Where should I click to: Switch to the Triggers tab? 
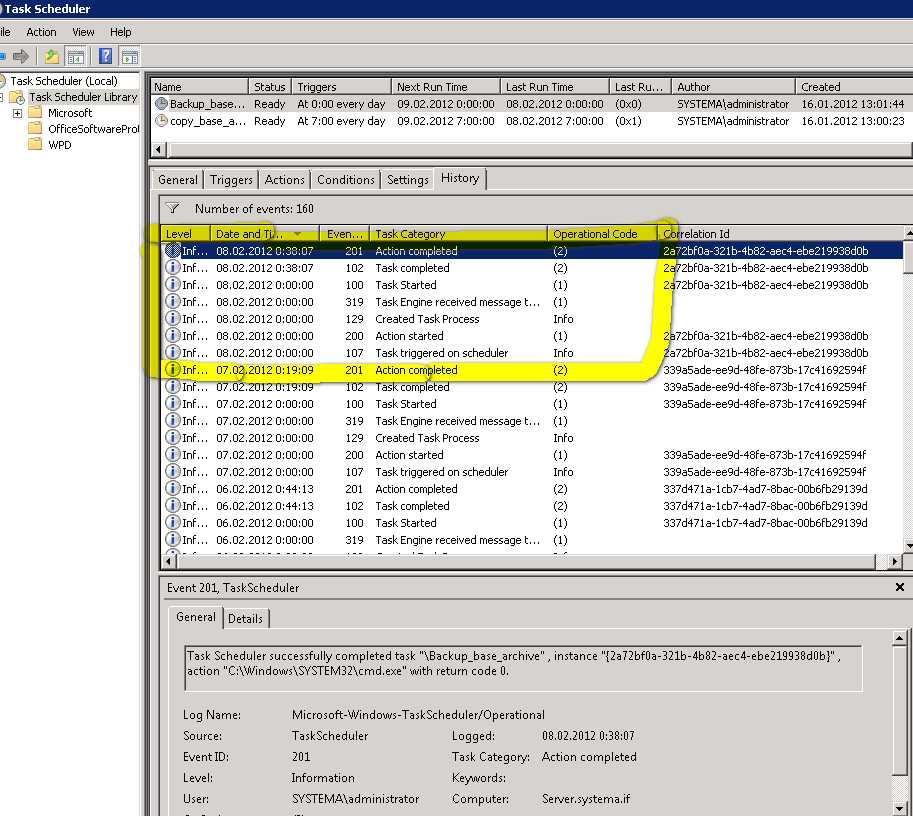(x=231, y=180)
